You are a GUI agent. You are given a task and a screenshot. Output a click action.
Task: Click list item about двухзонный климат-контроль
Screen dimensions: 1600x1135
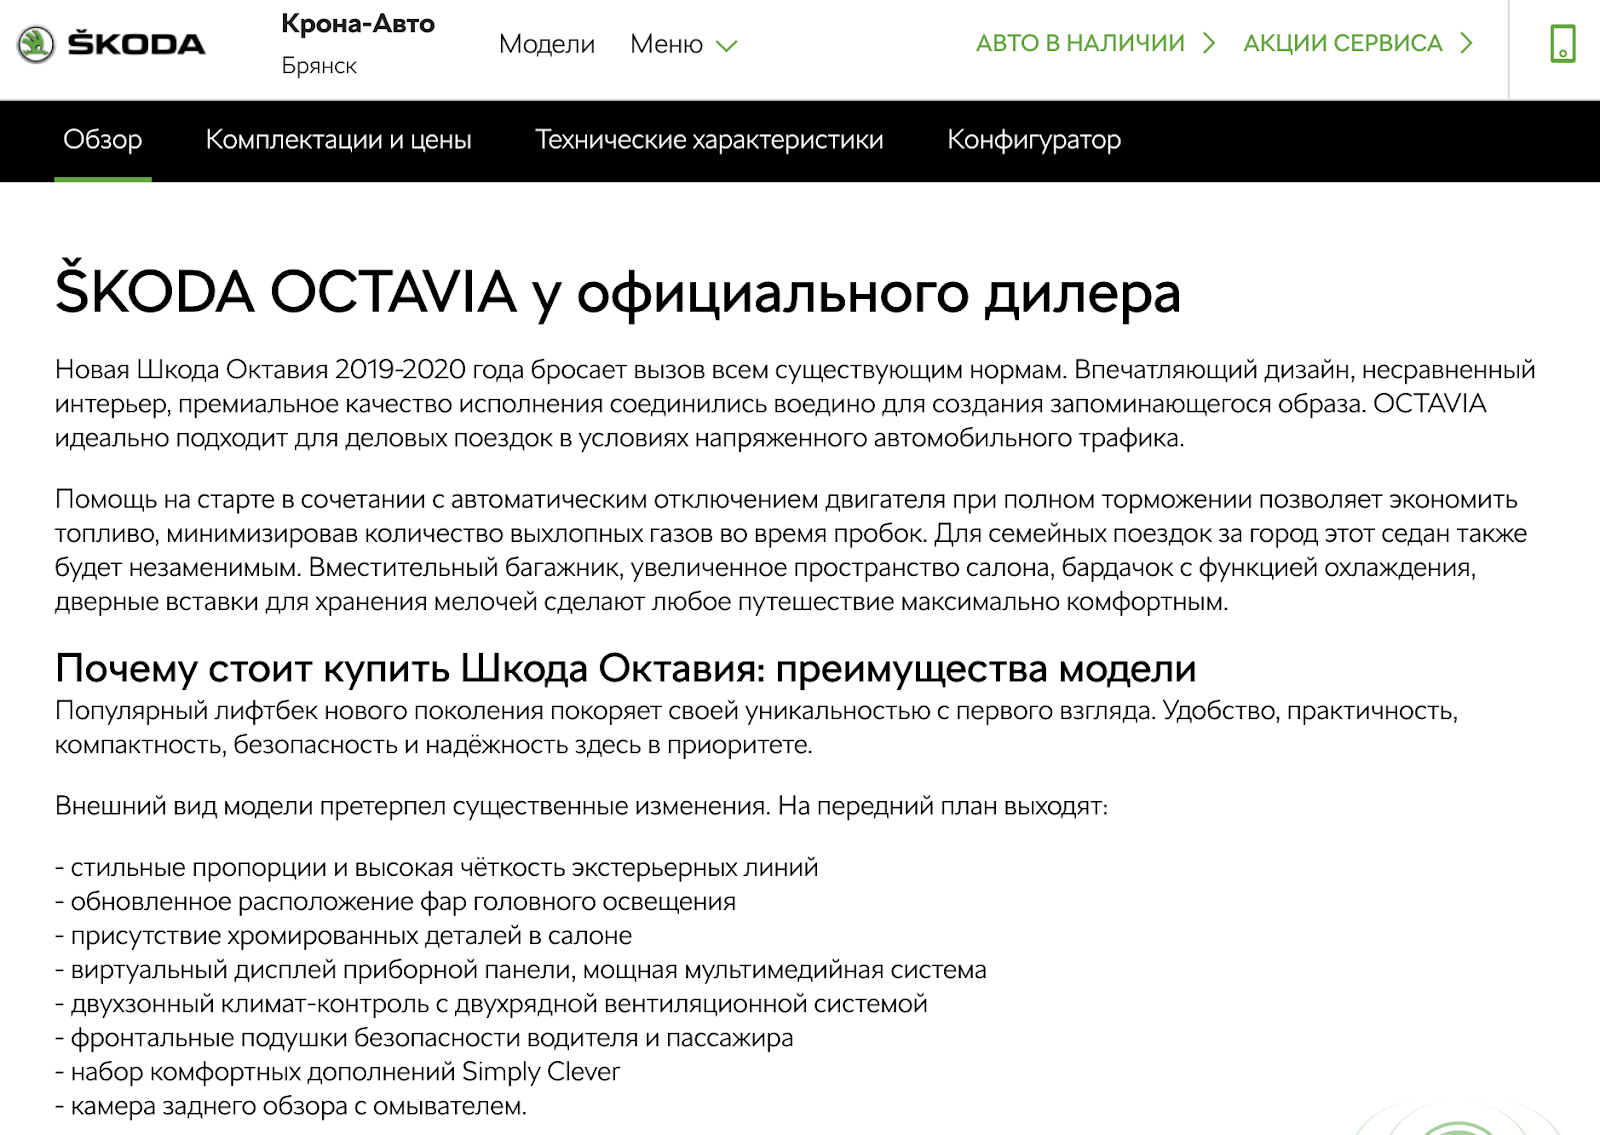click(x=491, y=1003)
